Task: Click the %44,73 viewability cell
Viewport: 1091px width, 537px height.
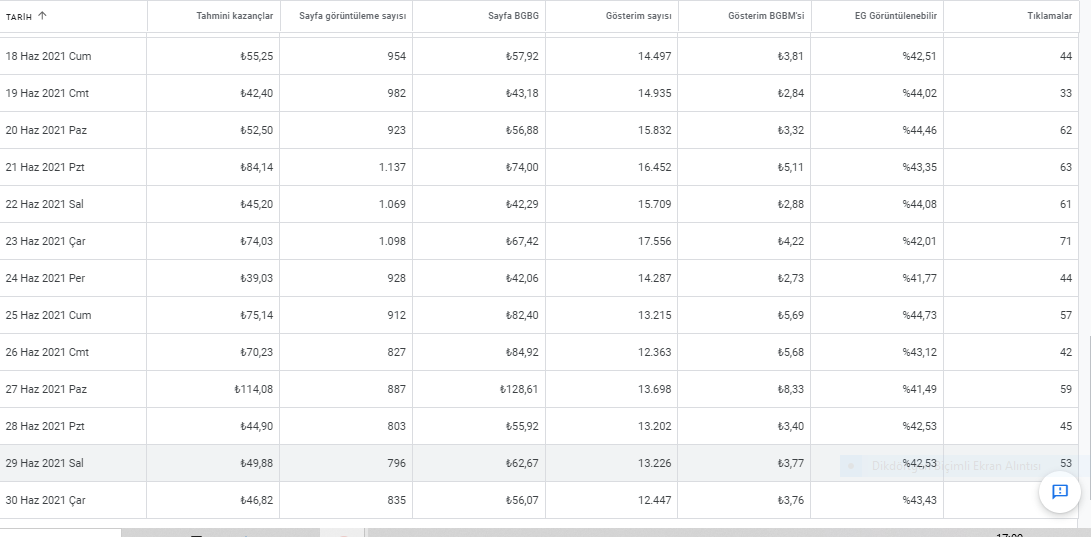Action: pos(920,315)
